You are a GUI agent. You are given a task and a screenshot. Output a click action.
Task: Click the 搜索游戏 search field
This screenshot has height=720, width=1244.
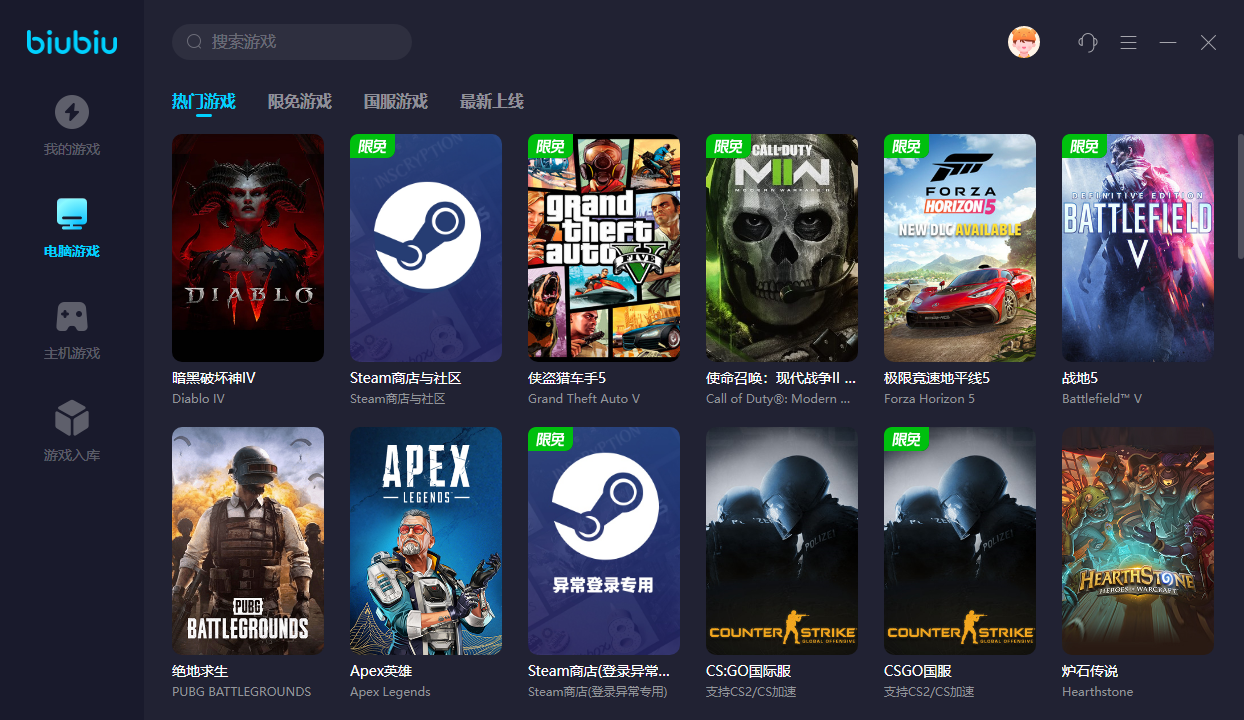[x=300, y=42]
